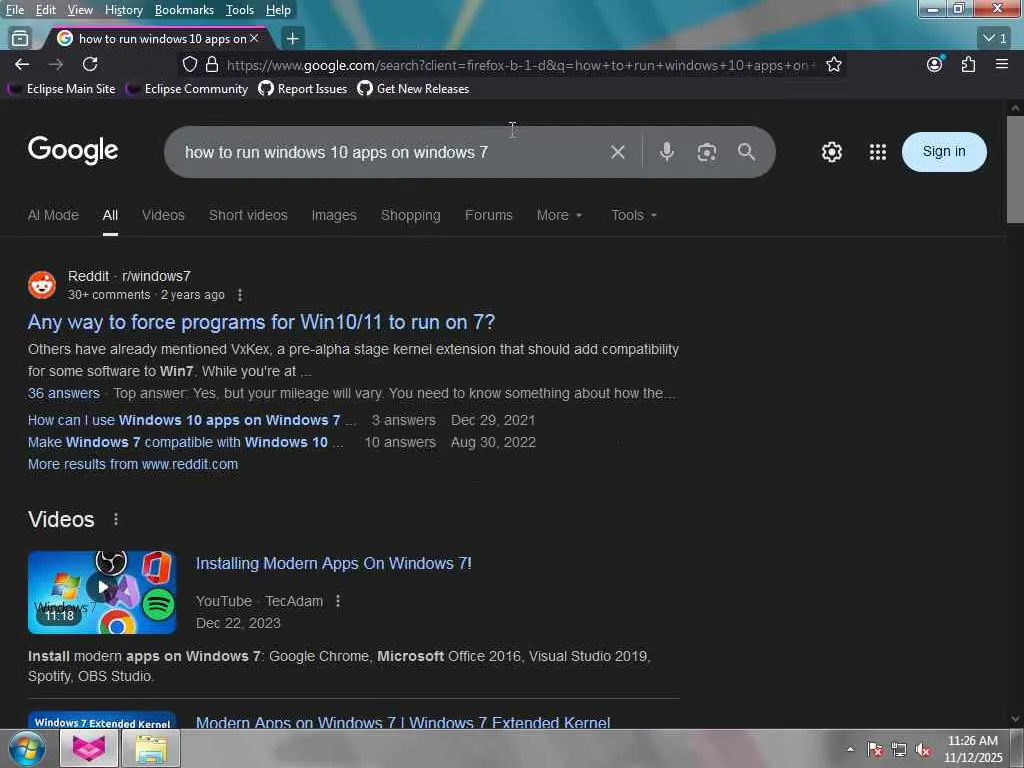
Task: Open the Videos section options menu
Action: click(116, 519)
